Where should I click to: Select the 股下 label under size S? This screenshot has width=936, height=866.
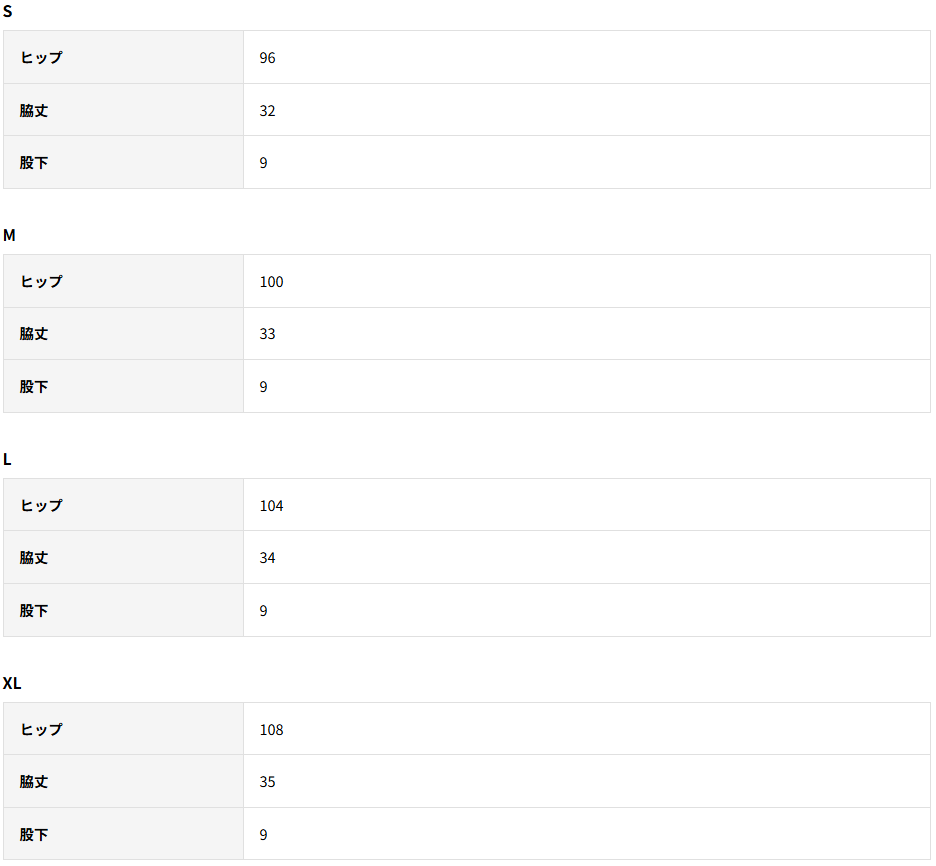tap(34, 163)
